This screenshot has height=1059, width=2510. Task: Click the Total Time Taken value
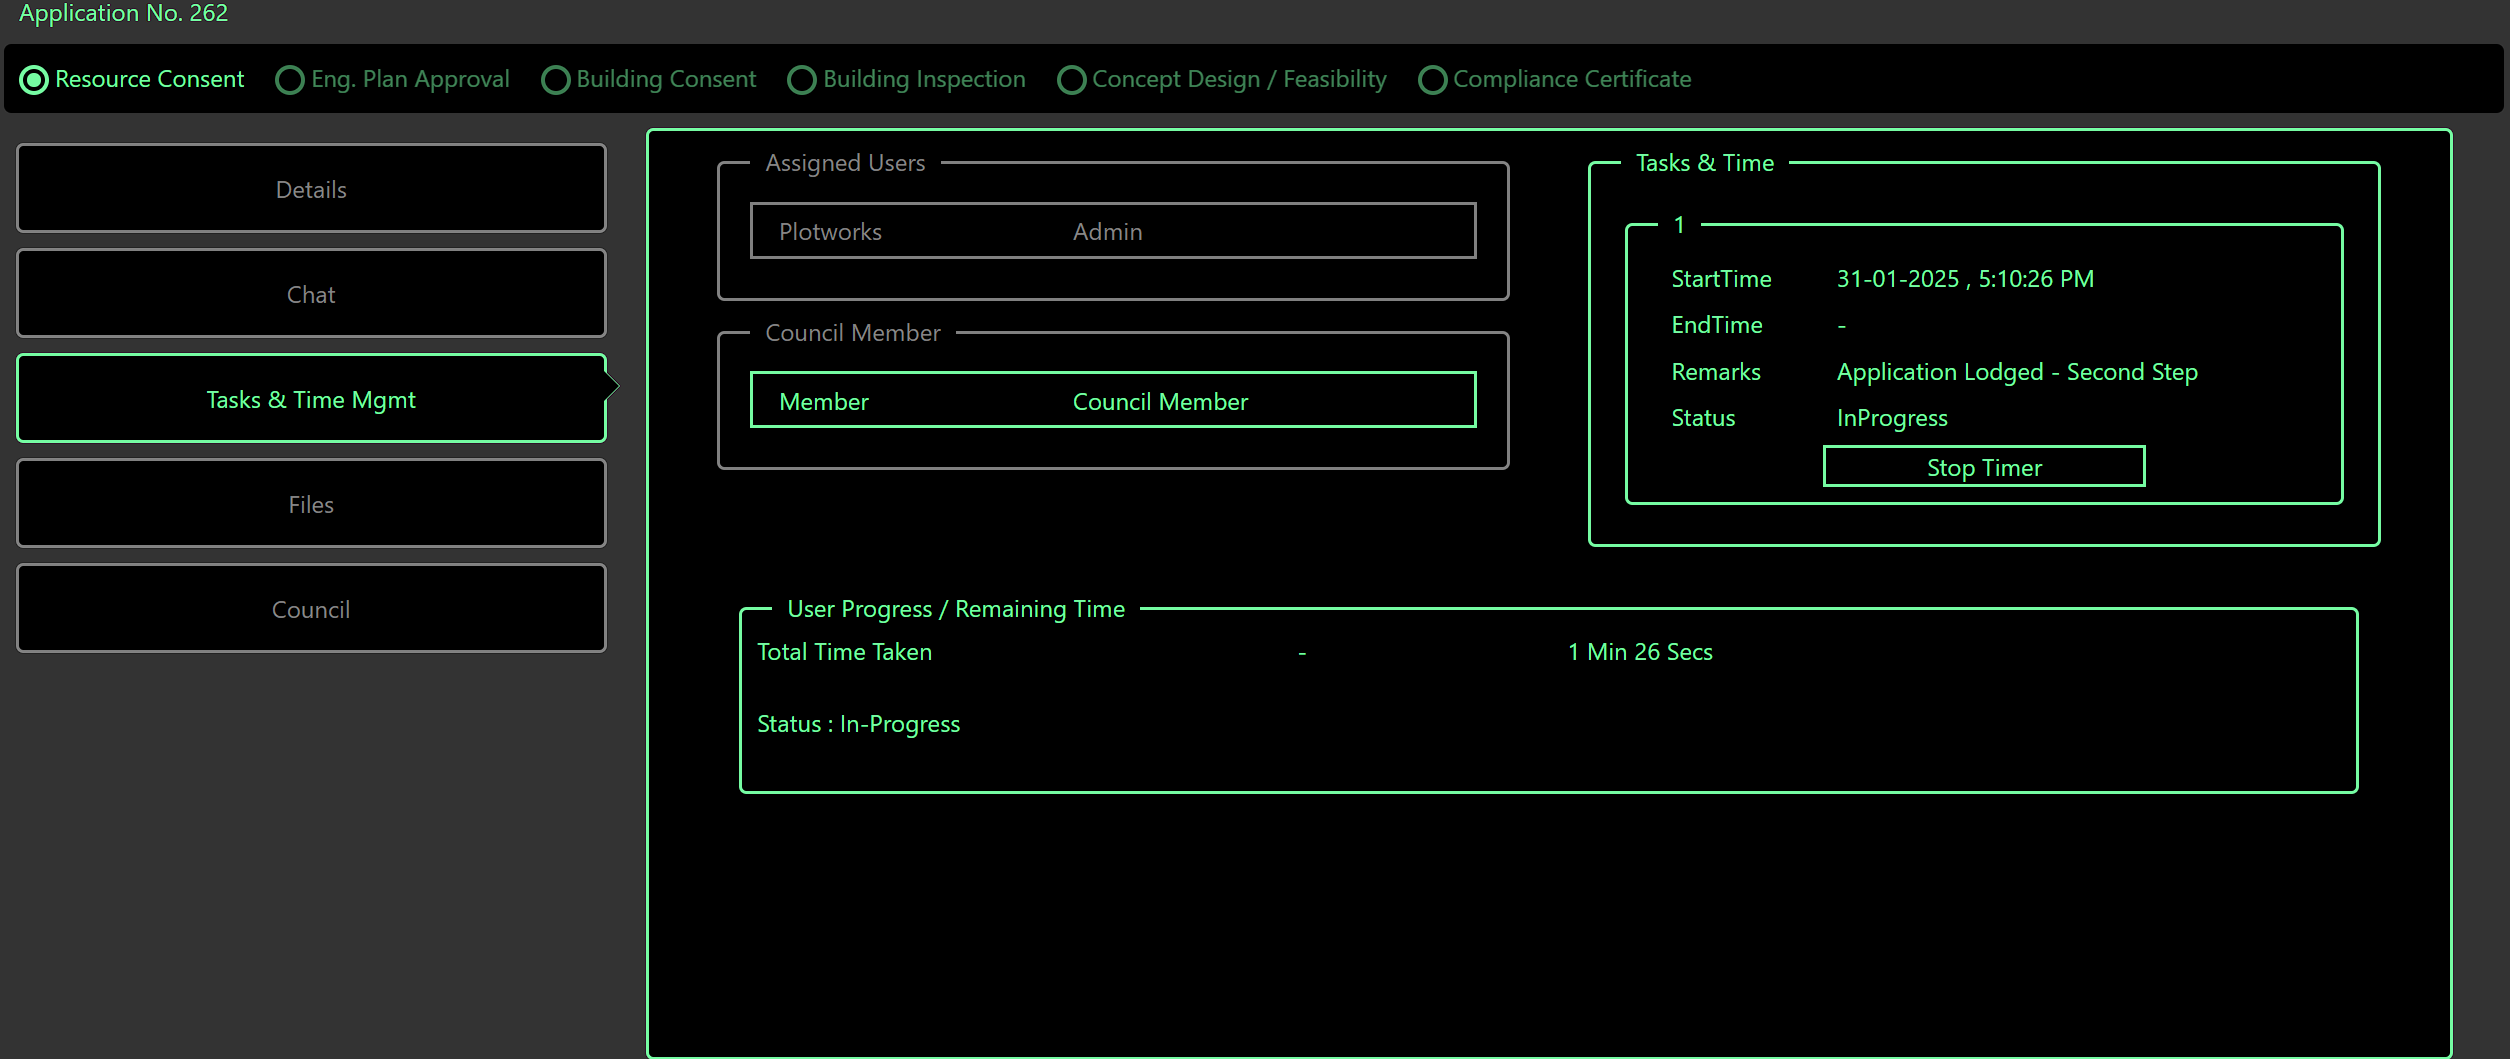[1640, 651]
